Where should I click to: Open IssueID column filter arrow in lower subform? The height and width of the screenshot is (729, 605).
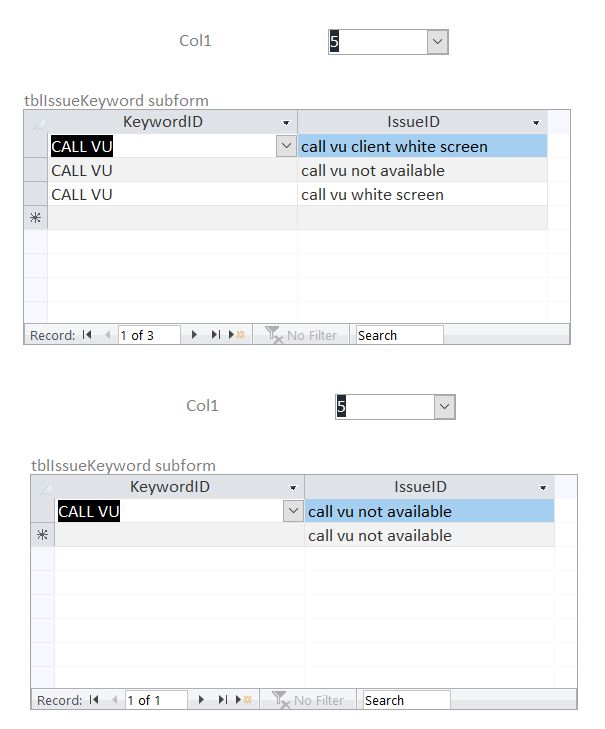(x=543, y=488)
